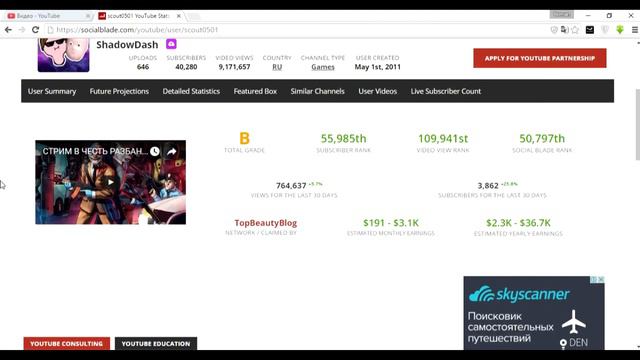Screen dimensions: 640x360
Task: Click the May 1st, 2011 creation date
Action: coord(378,67)
